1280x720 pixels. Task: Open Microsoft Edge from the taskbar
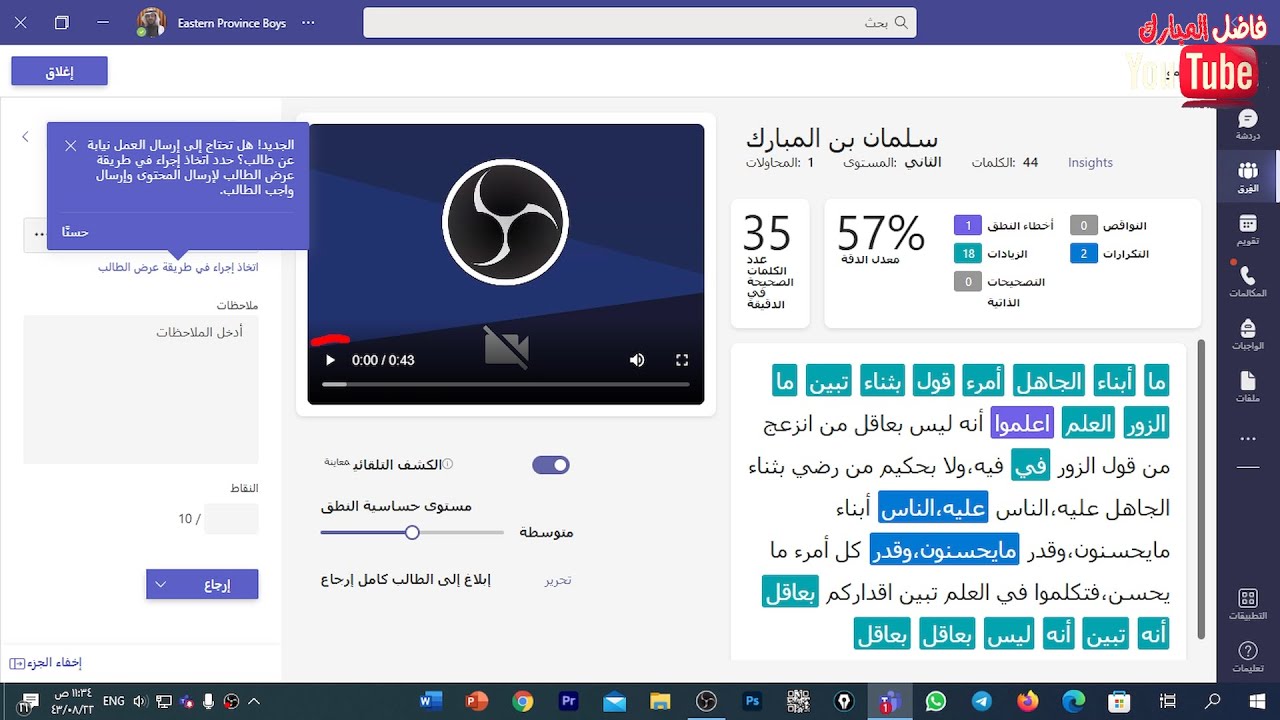[1073, 701]
